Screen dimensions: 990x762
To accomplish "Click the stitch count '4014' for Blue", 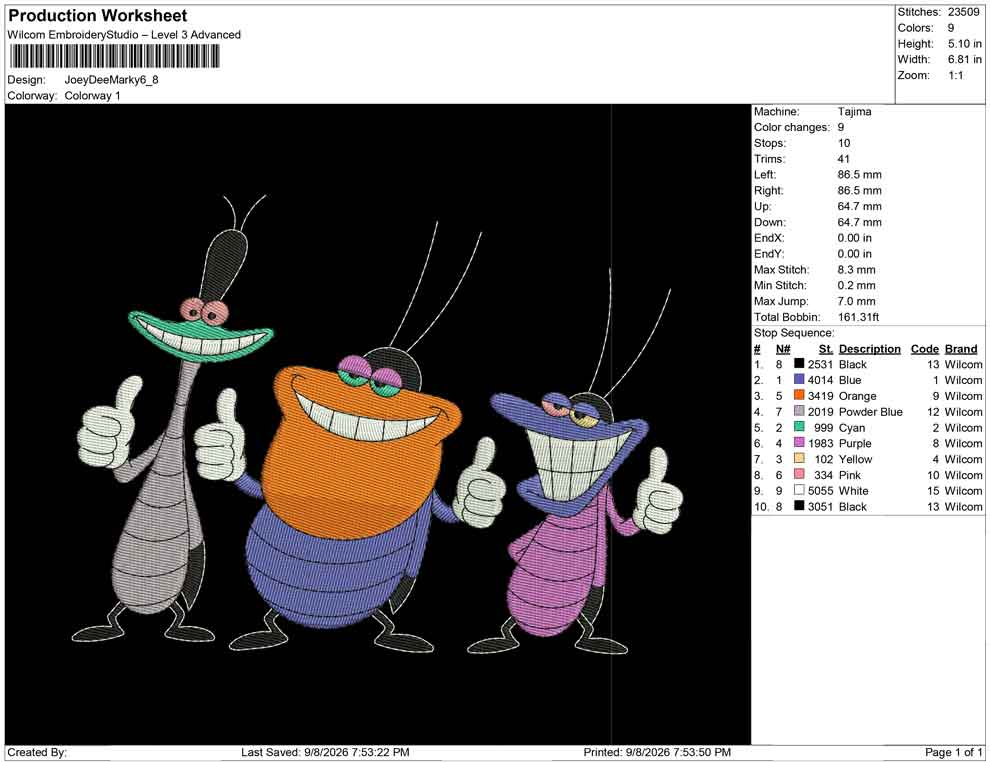I will (820, 380).
